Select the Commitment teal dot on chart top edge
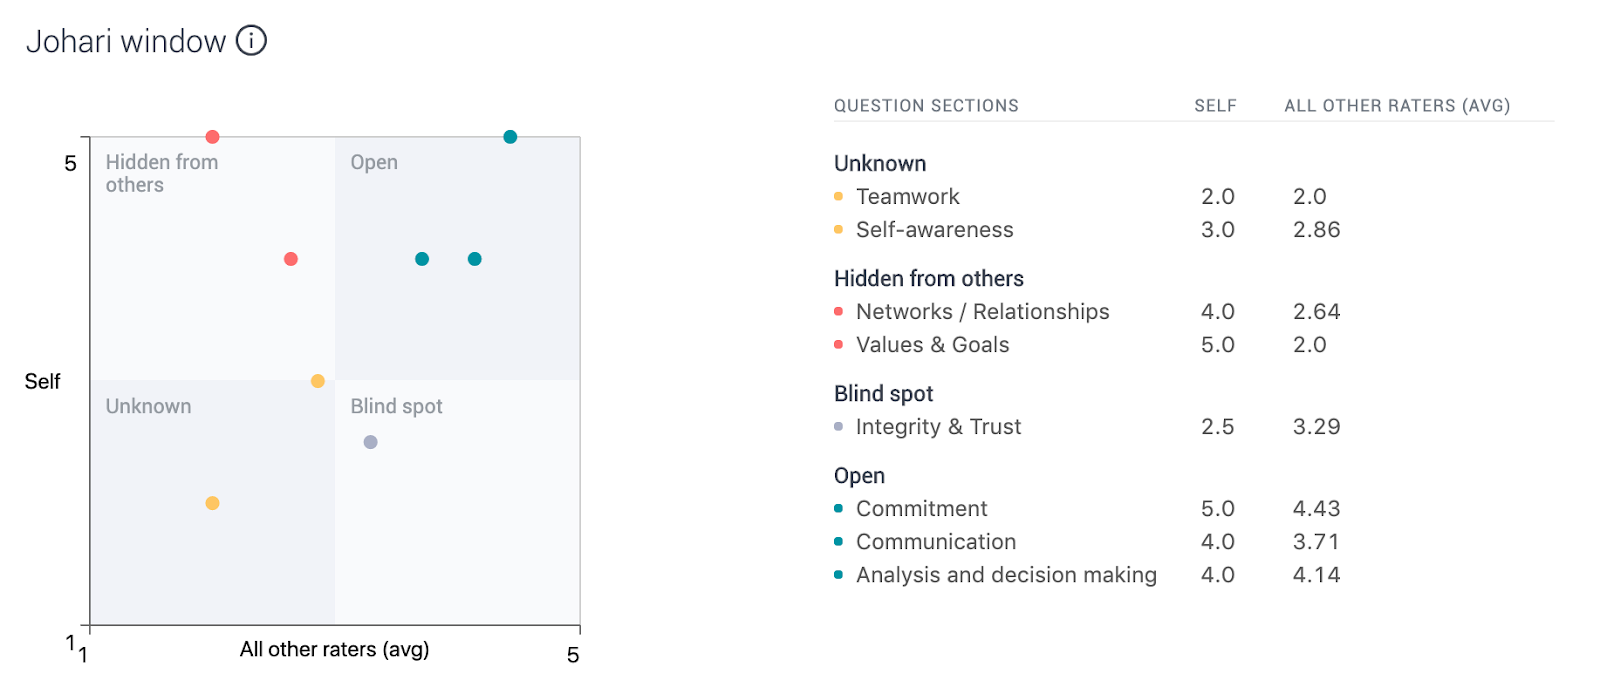The image size is (1600, 687). coord(510,137)
